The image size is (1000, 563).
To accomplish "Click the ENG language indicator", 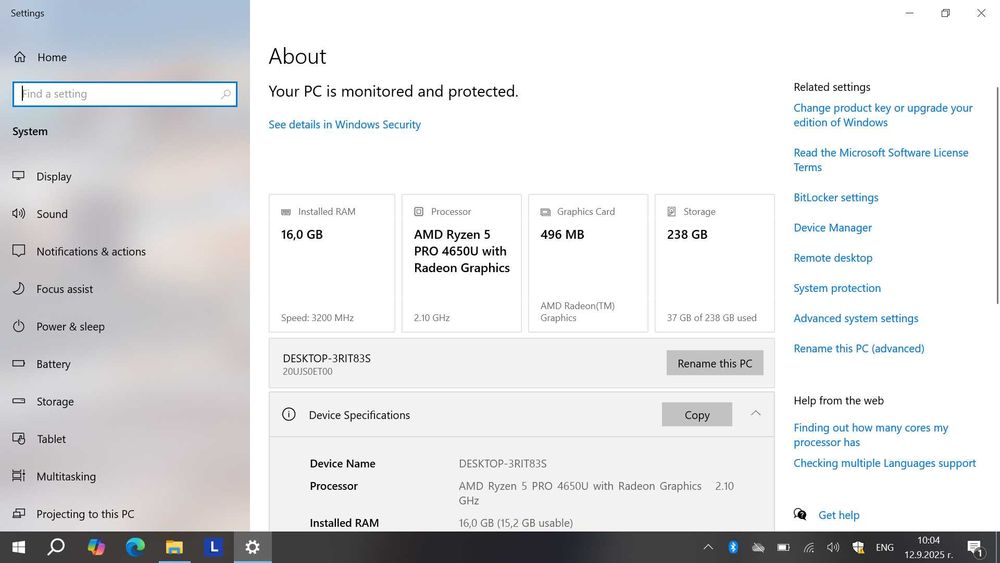I will coord(885,547).
